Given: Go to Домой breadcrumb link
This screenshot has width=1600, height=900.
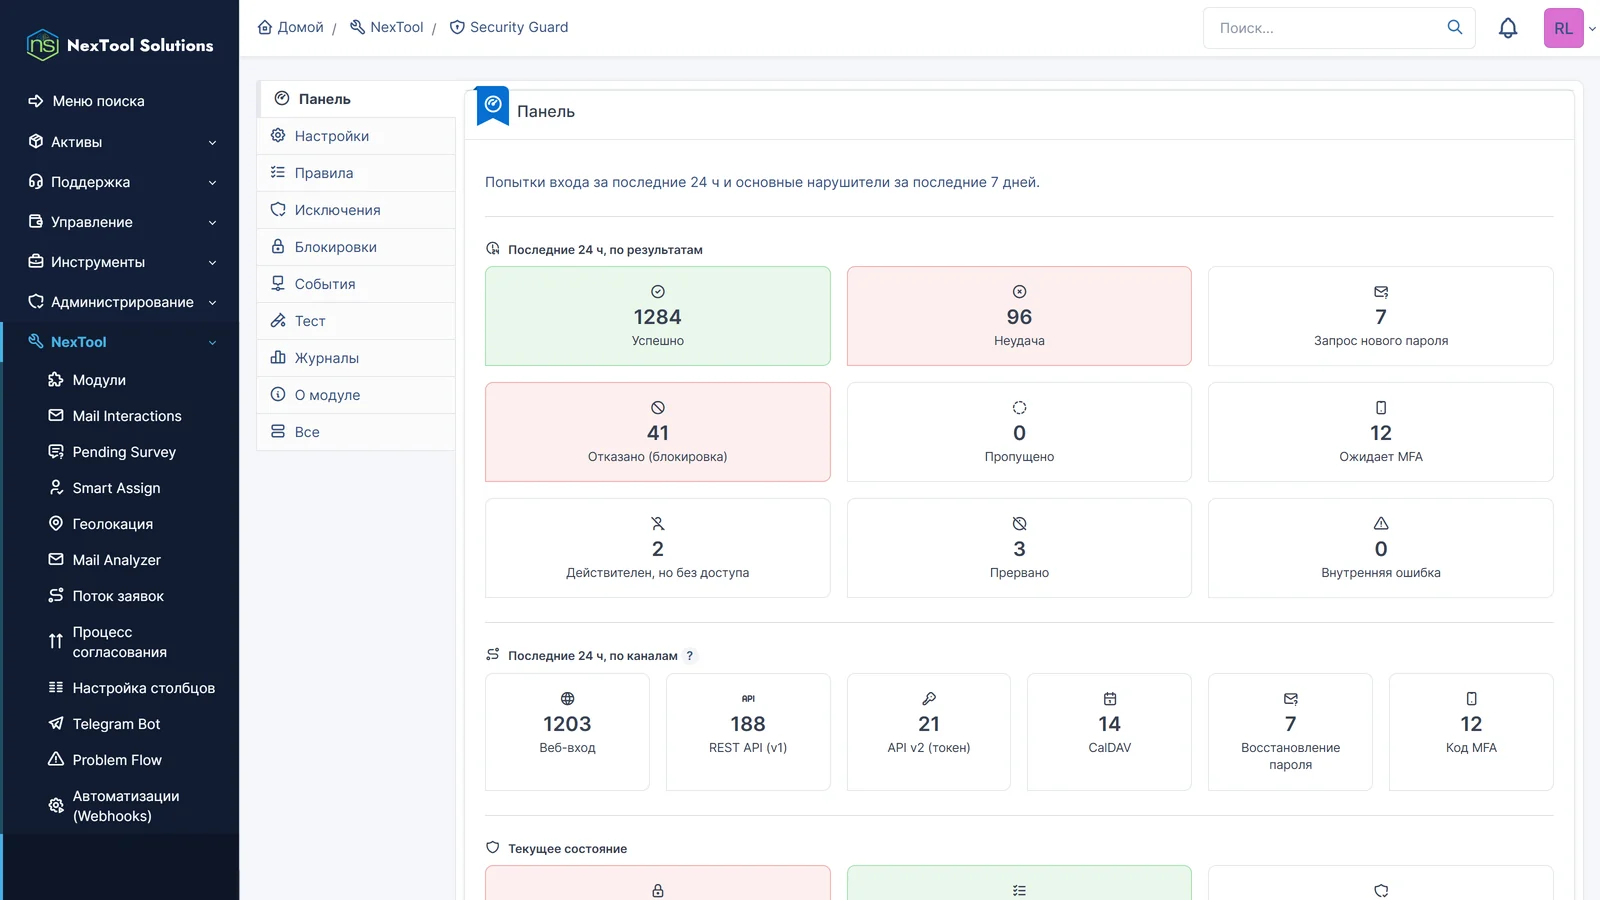Looking at the screenshot, I should (x=291, y=27).
